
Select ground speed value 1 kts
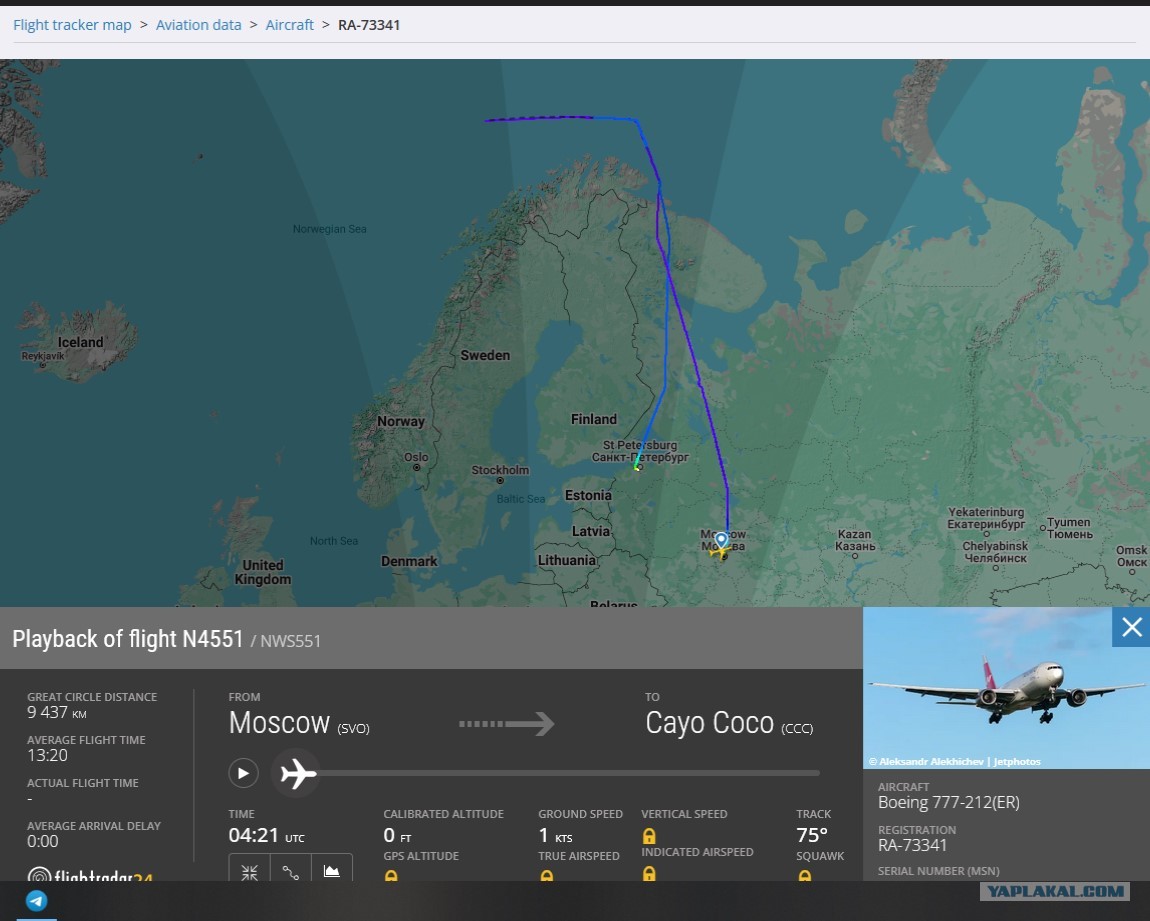[555, 835]
